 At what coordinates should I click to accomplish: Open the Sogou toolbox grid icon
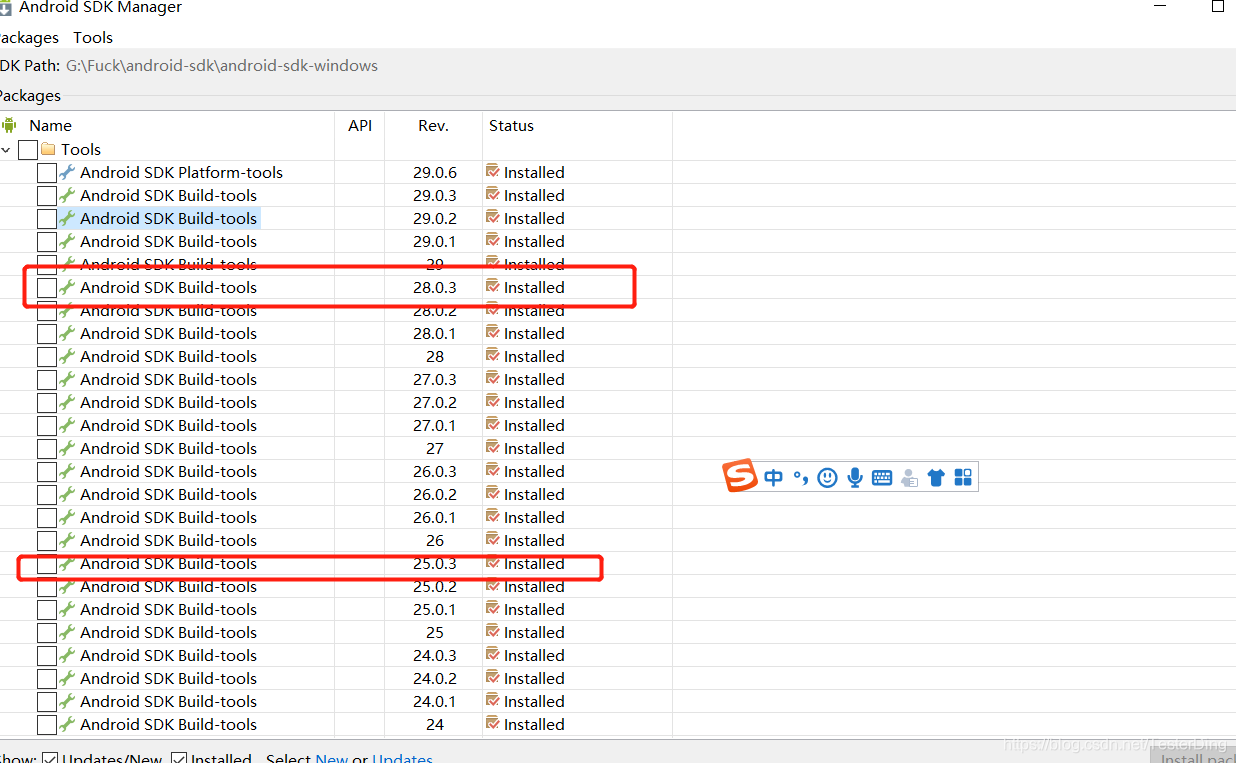click(963, 478)
